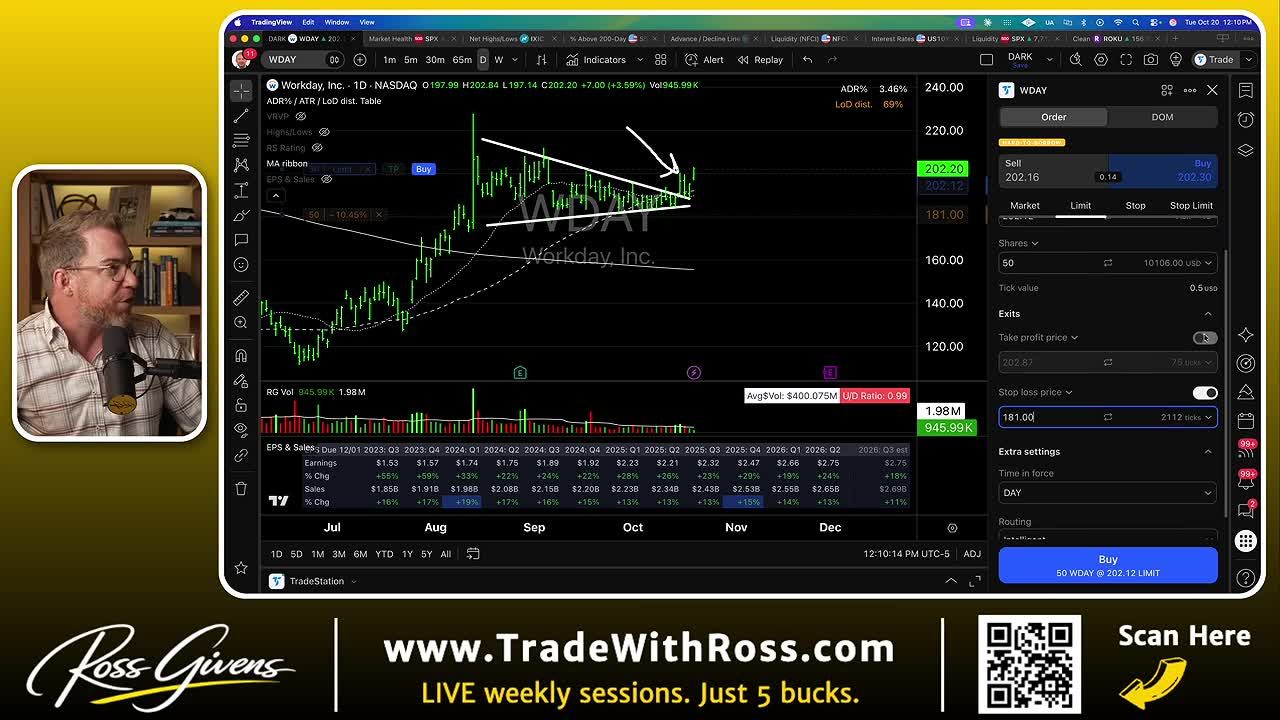The height and width of the screenshot is (720, 1280).
Task: Open quick search icon in toolbar
Action: coord(1076,60)
